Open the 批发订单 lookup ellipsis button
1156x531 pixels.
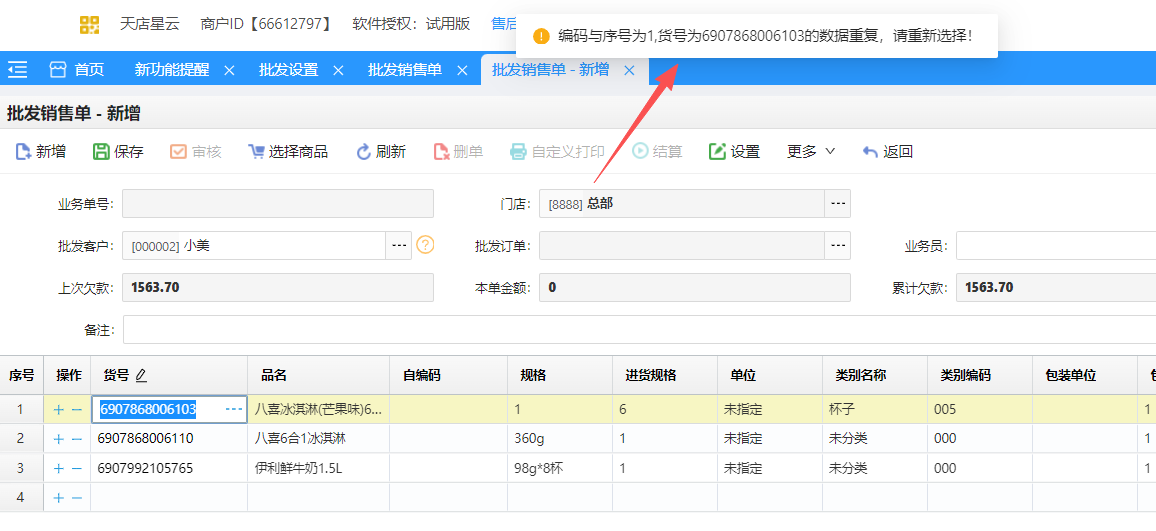tap(837, 245)
